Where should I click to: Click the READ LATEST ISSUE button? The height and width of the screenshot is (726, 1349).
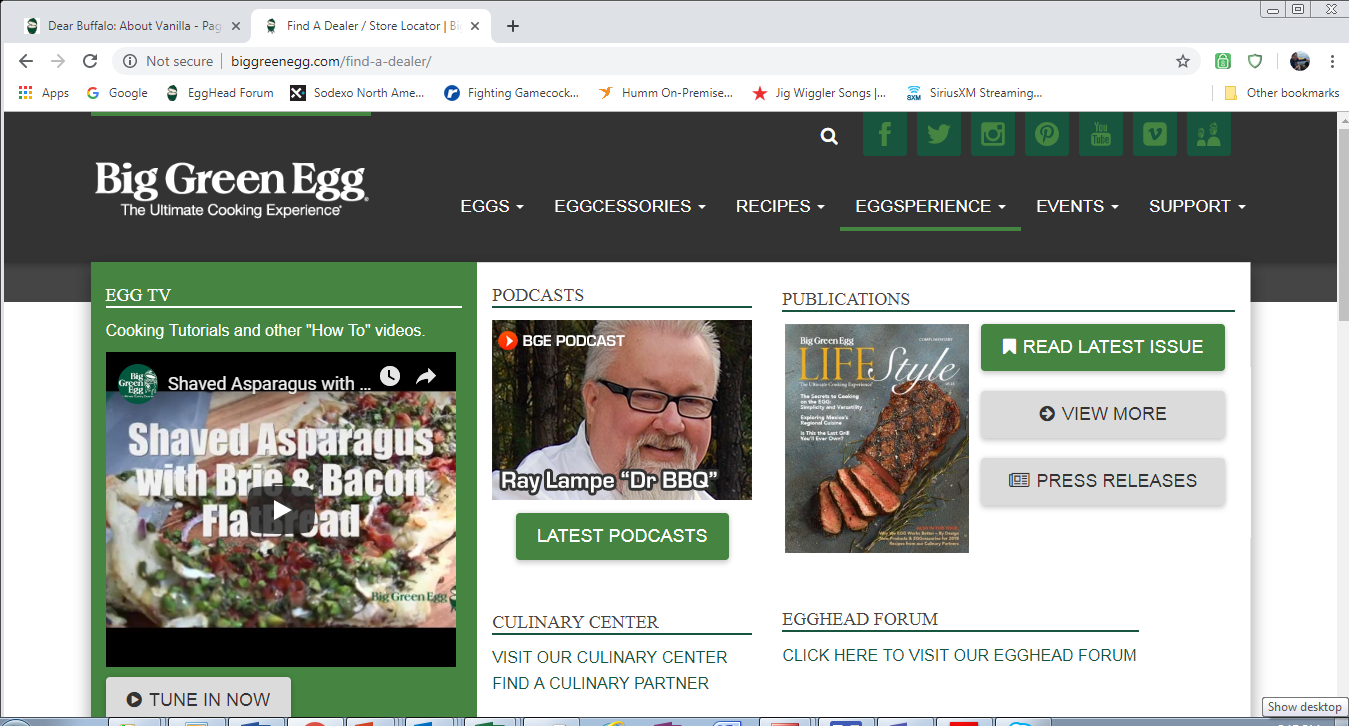[1102, 347]
